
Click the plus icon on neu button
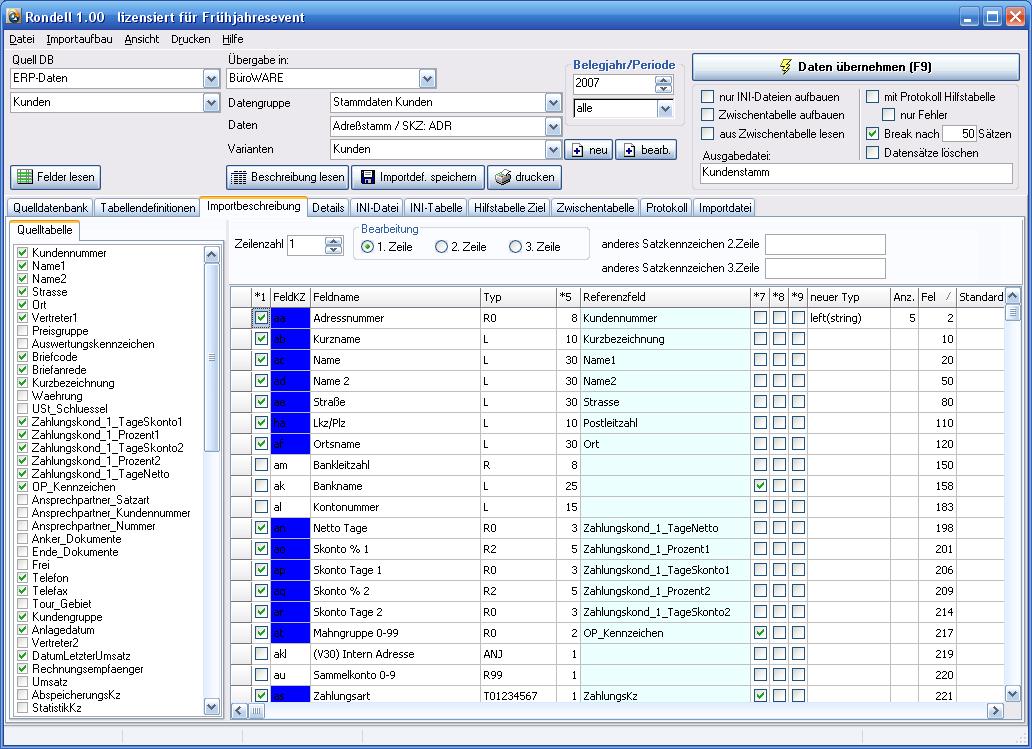(577, 150)
